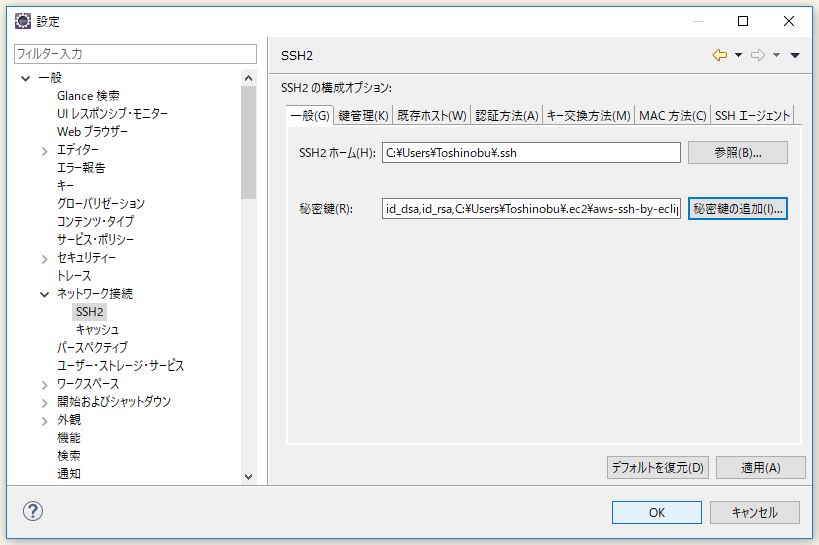Select グローバリゼーション in the tree
The image size is (819, 545).
(x=101, y=204)
